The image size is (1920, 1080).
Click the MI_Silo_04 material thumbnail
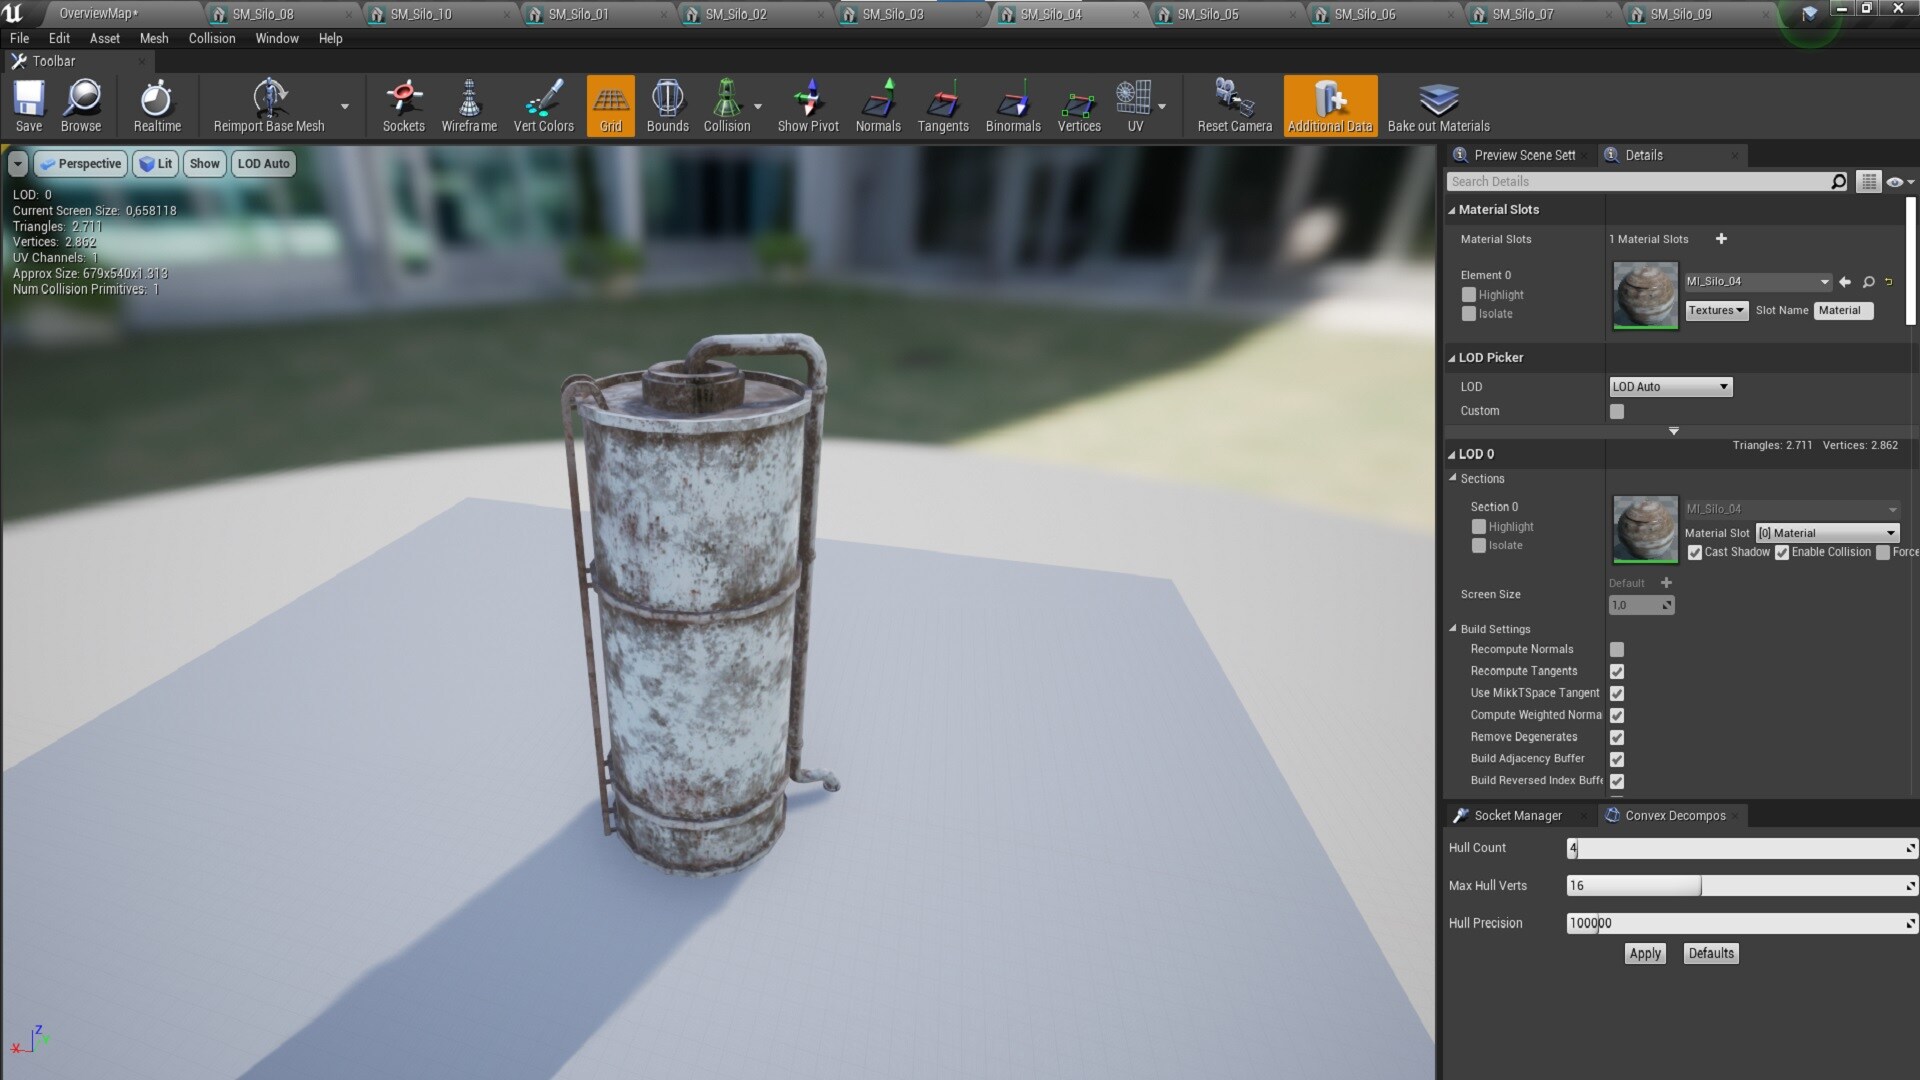point(1644,295)
